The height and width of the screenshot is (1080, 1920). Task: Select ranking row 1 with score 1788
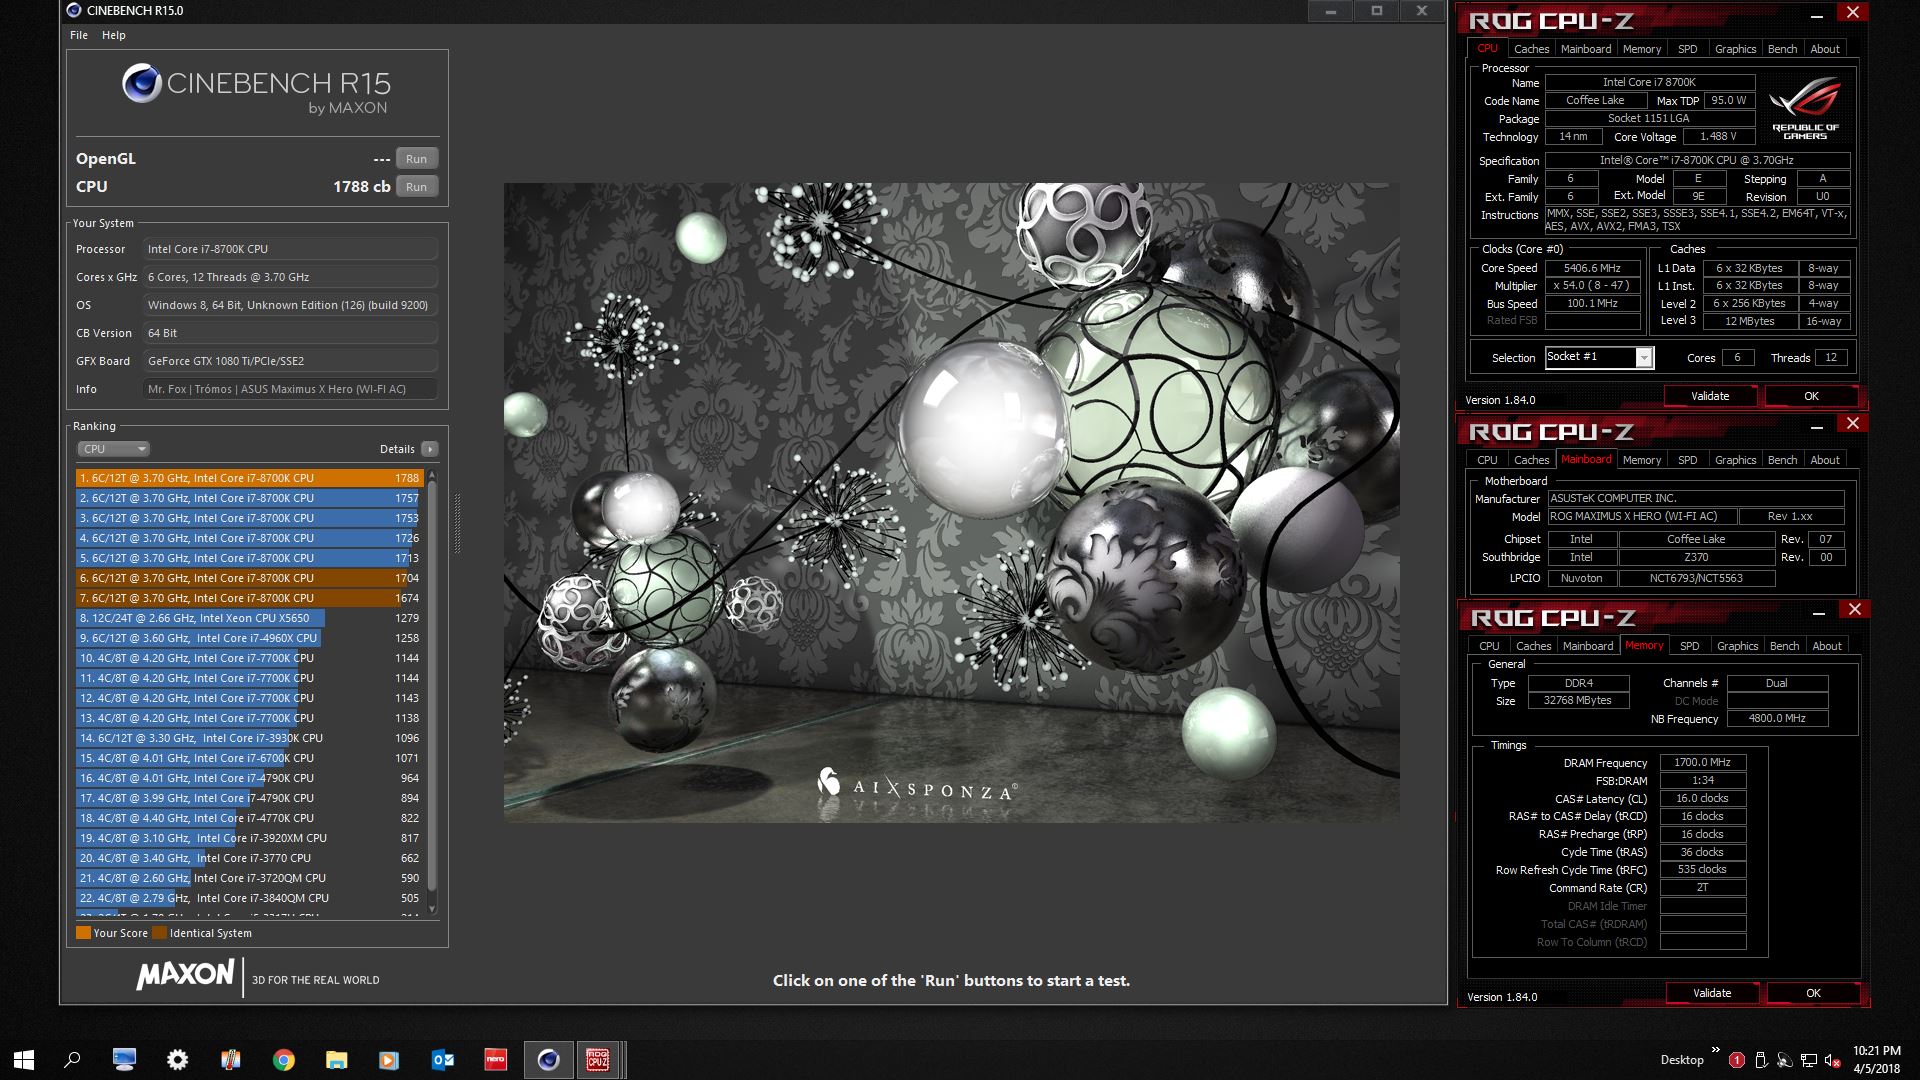point(250,478)
